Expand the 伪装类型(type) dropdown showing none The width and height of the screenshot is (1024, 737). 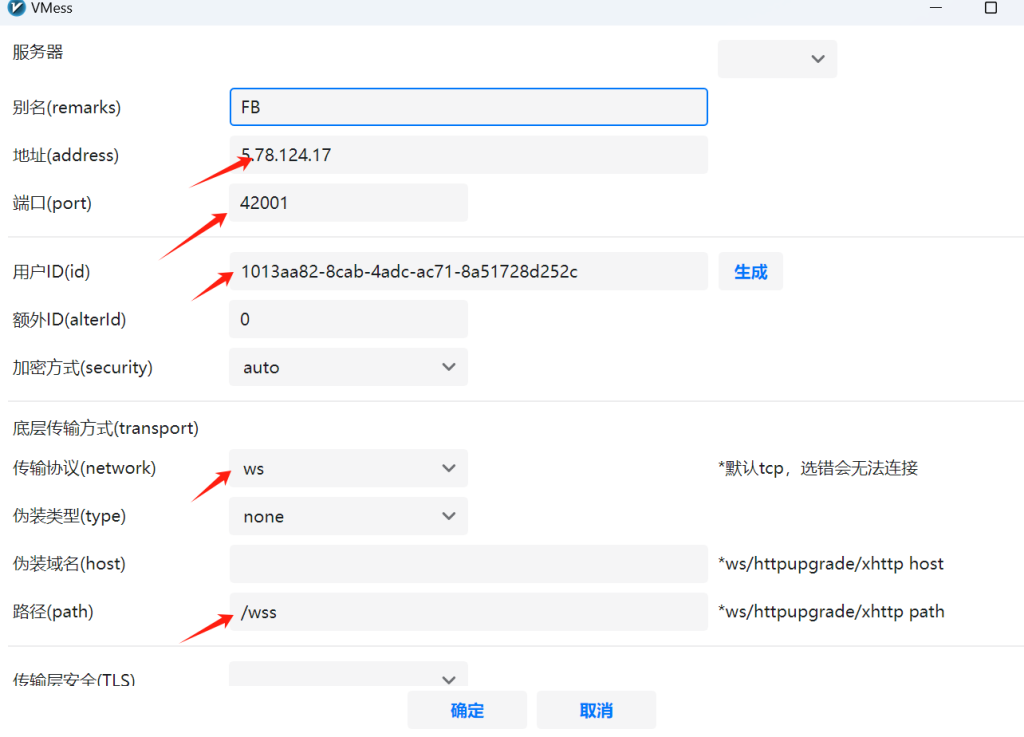pos(348,516)
